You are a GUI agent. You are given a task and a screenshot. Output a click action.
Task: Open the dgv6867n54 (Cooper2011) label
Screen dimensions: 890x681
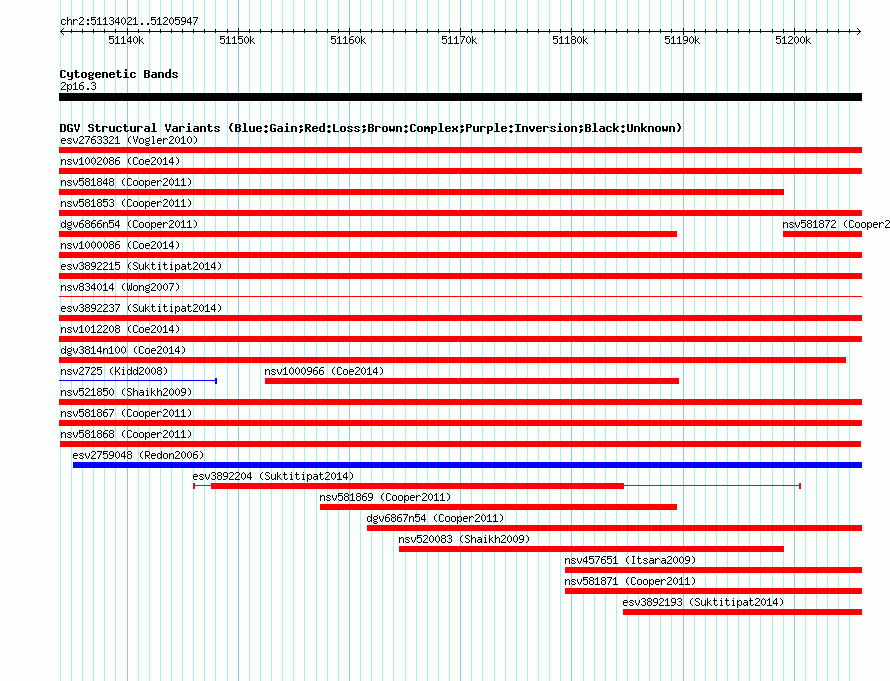click(435, 518)
